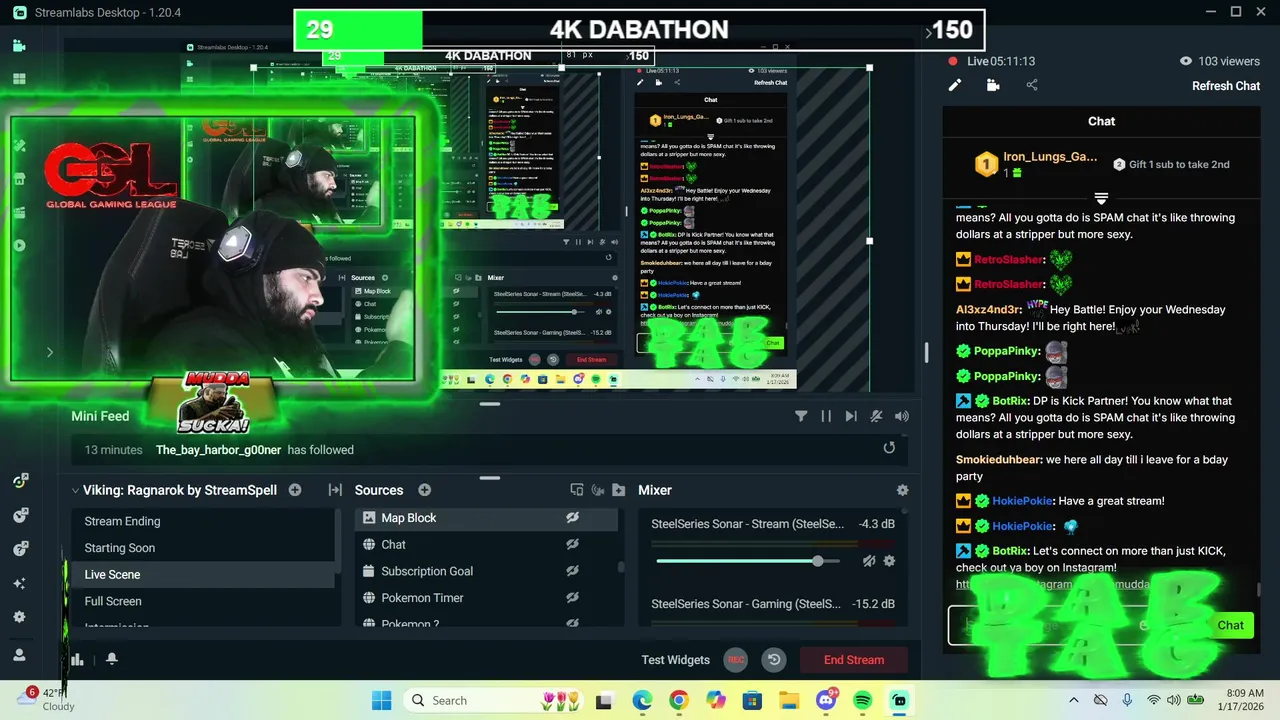The height and width of the screenshot is (720, 1280).
Task: Expand the left sidebar arrow
Action: pos(49,352)
